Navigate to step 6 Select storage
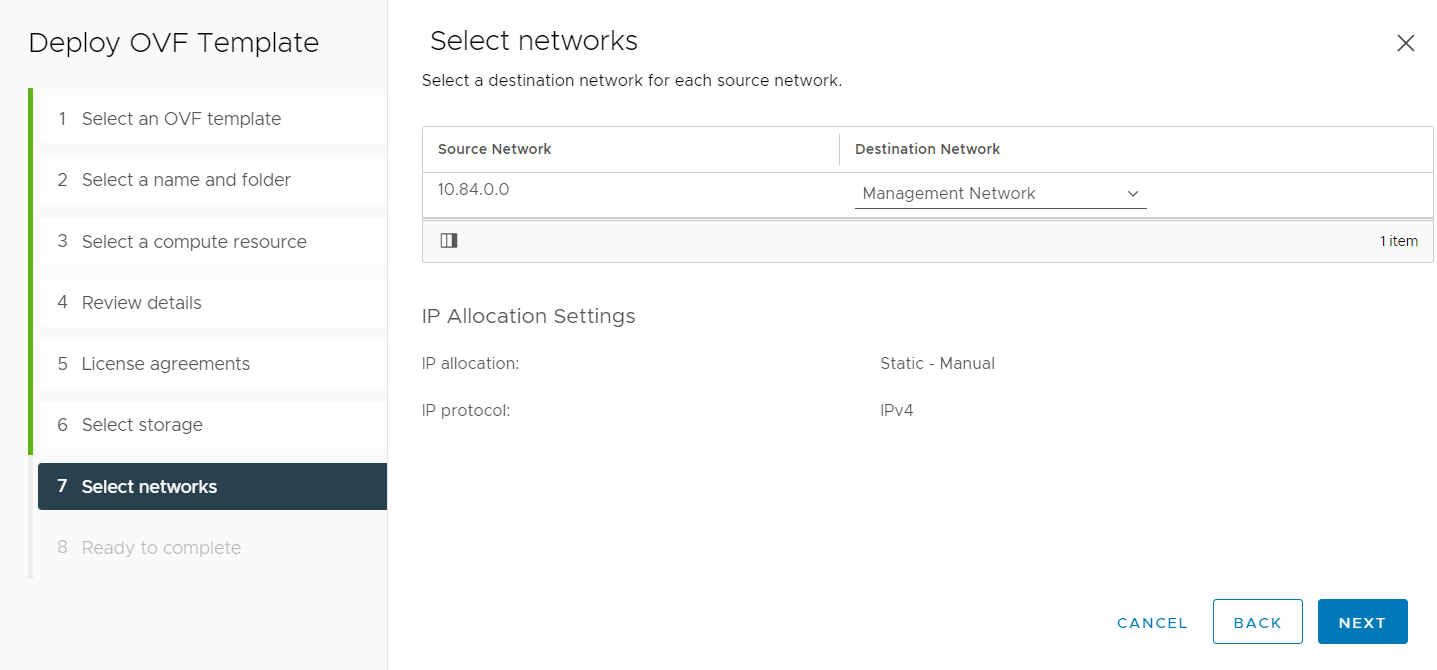This screenshot has height=670, width=1437. tap(142, 425)
